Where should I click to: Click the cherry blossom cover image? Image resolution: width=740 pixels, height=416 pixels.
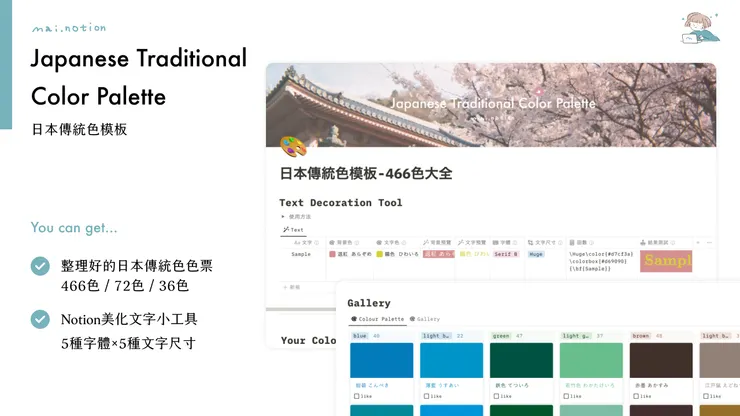(491, 105)
